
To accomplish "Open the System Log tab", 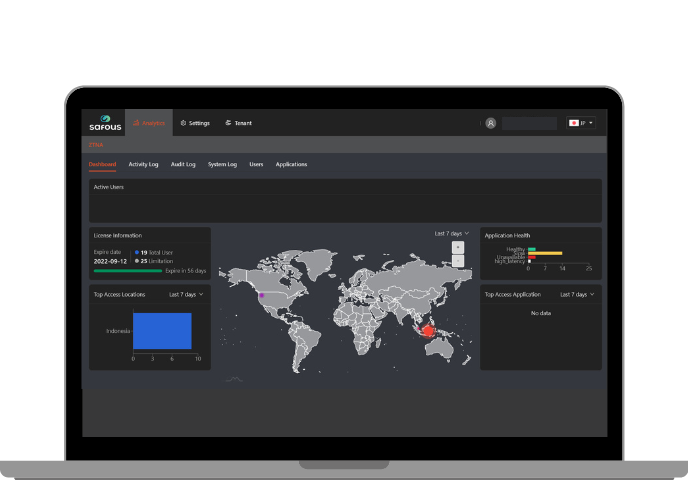I will tap(222, 164).
